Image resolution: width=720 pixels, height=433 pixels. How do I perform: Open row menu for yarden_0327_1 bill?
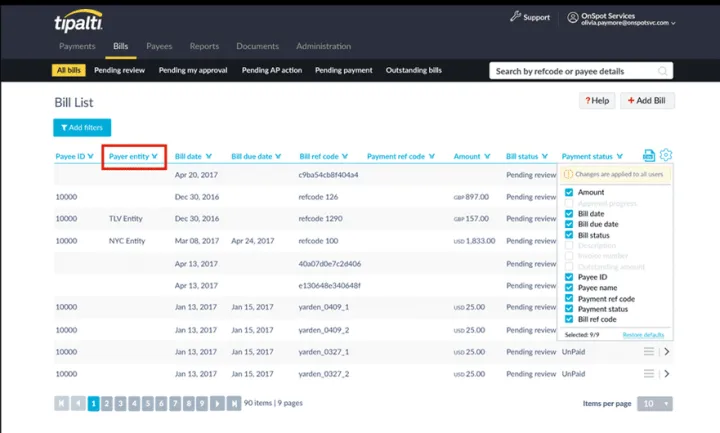(x=649, y=352)
